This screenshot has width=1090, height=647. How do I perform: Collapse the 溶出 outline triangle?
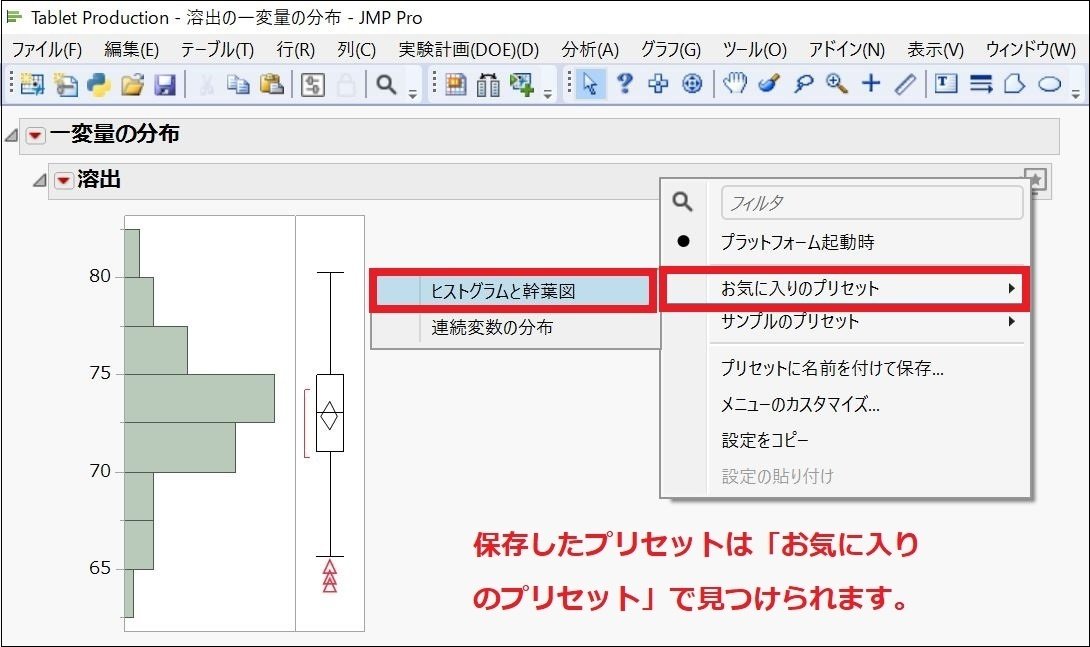[40, 181]
